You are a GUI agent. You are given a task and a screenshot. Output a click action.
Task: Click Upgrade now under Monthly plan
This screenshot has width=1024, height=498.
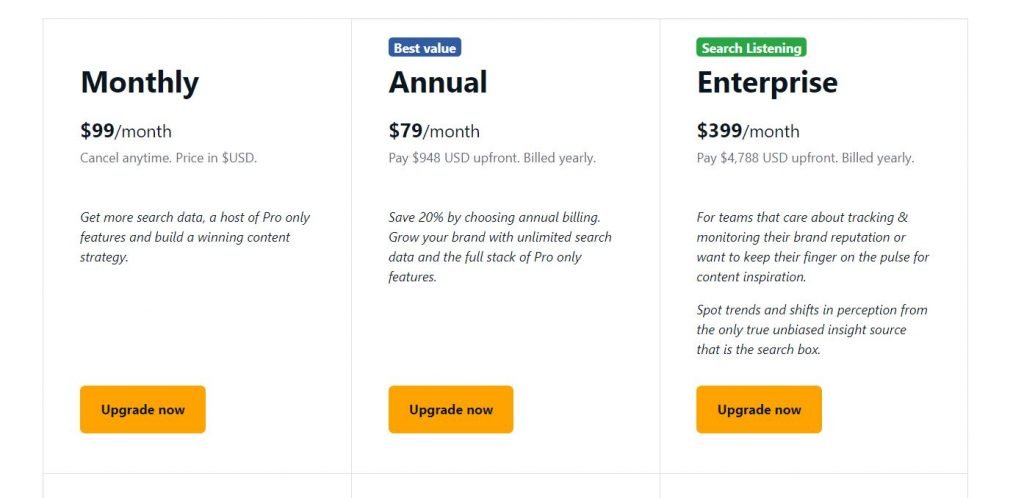click(142, 409)
